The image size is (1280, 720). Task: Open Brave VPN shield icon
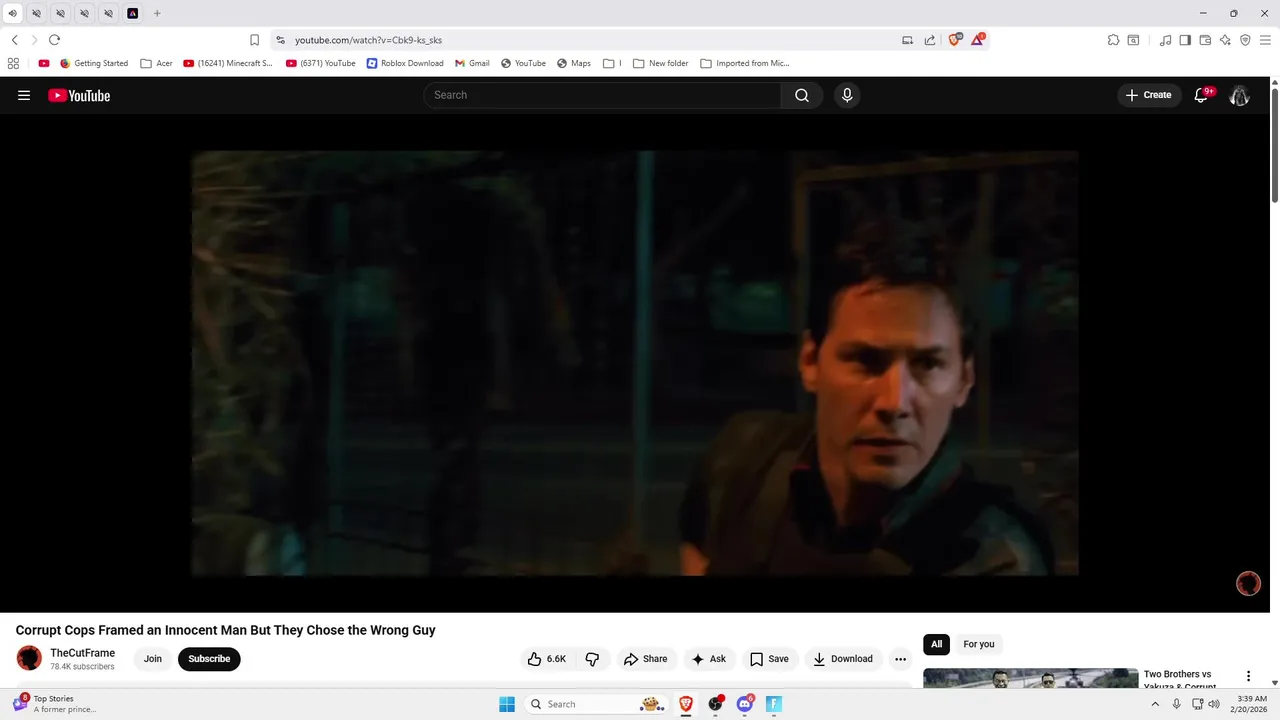(x=1245, y=40)
